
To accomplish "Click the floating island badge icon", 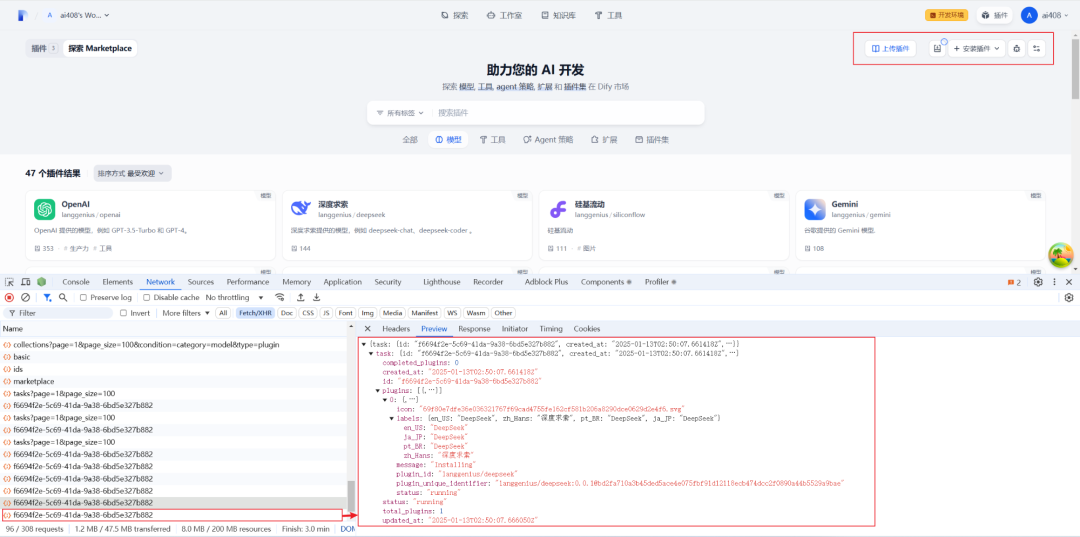I will click(x=1061, y=255).
